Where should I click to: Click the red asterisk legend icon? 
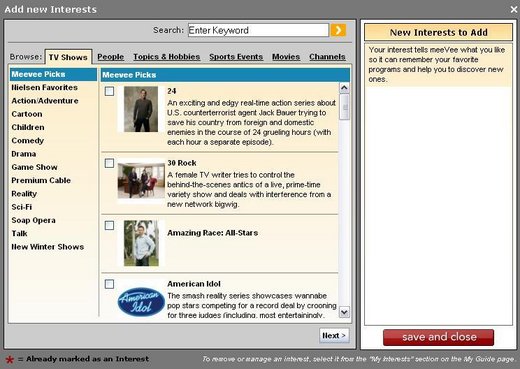(x=10, y=360)
